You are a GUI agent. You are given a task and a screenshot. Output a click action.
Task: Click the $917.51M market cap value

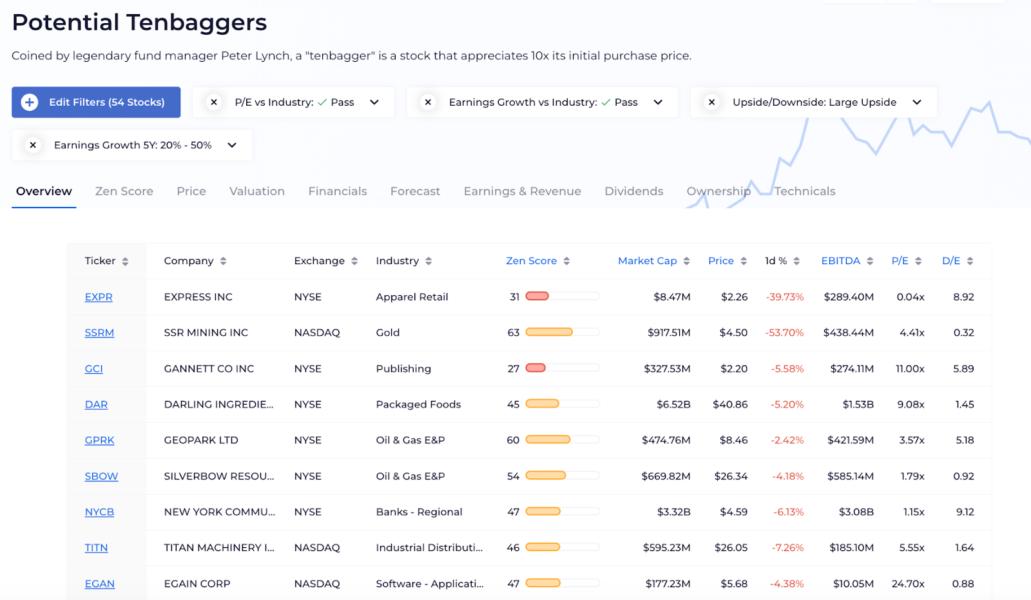[669, 333]
